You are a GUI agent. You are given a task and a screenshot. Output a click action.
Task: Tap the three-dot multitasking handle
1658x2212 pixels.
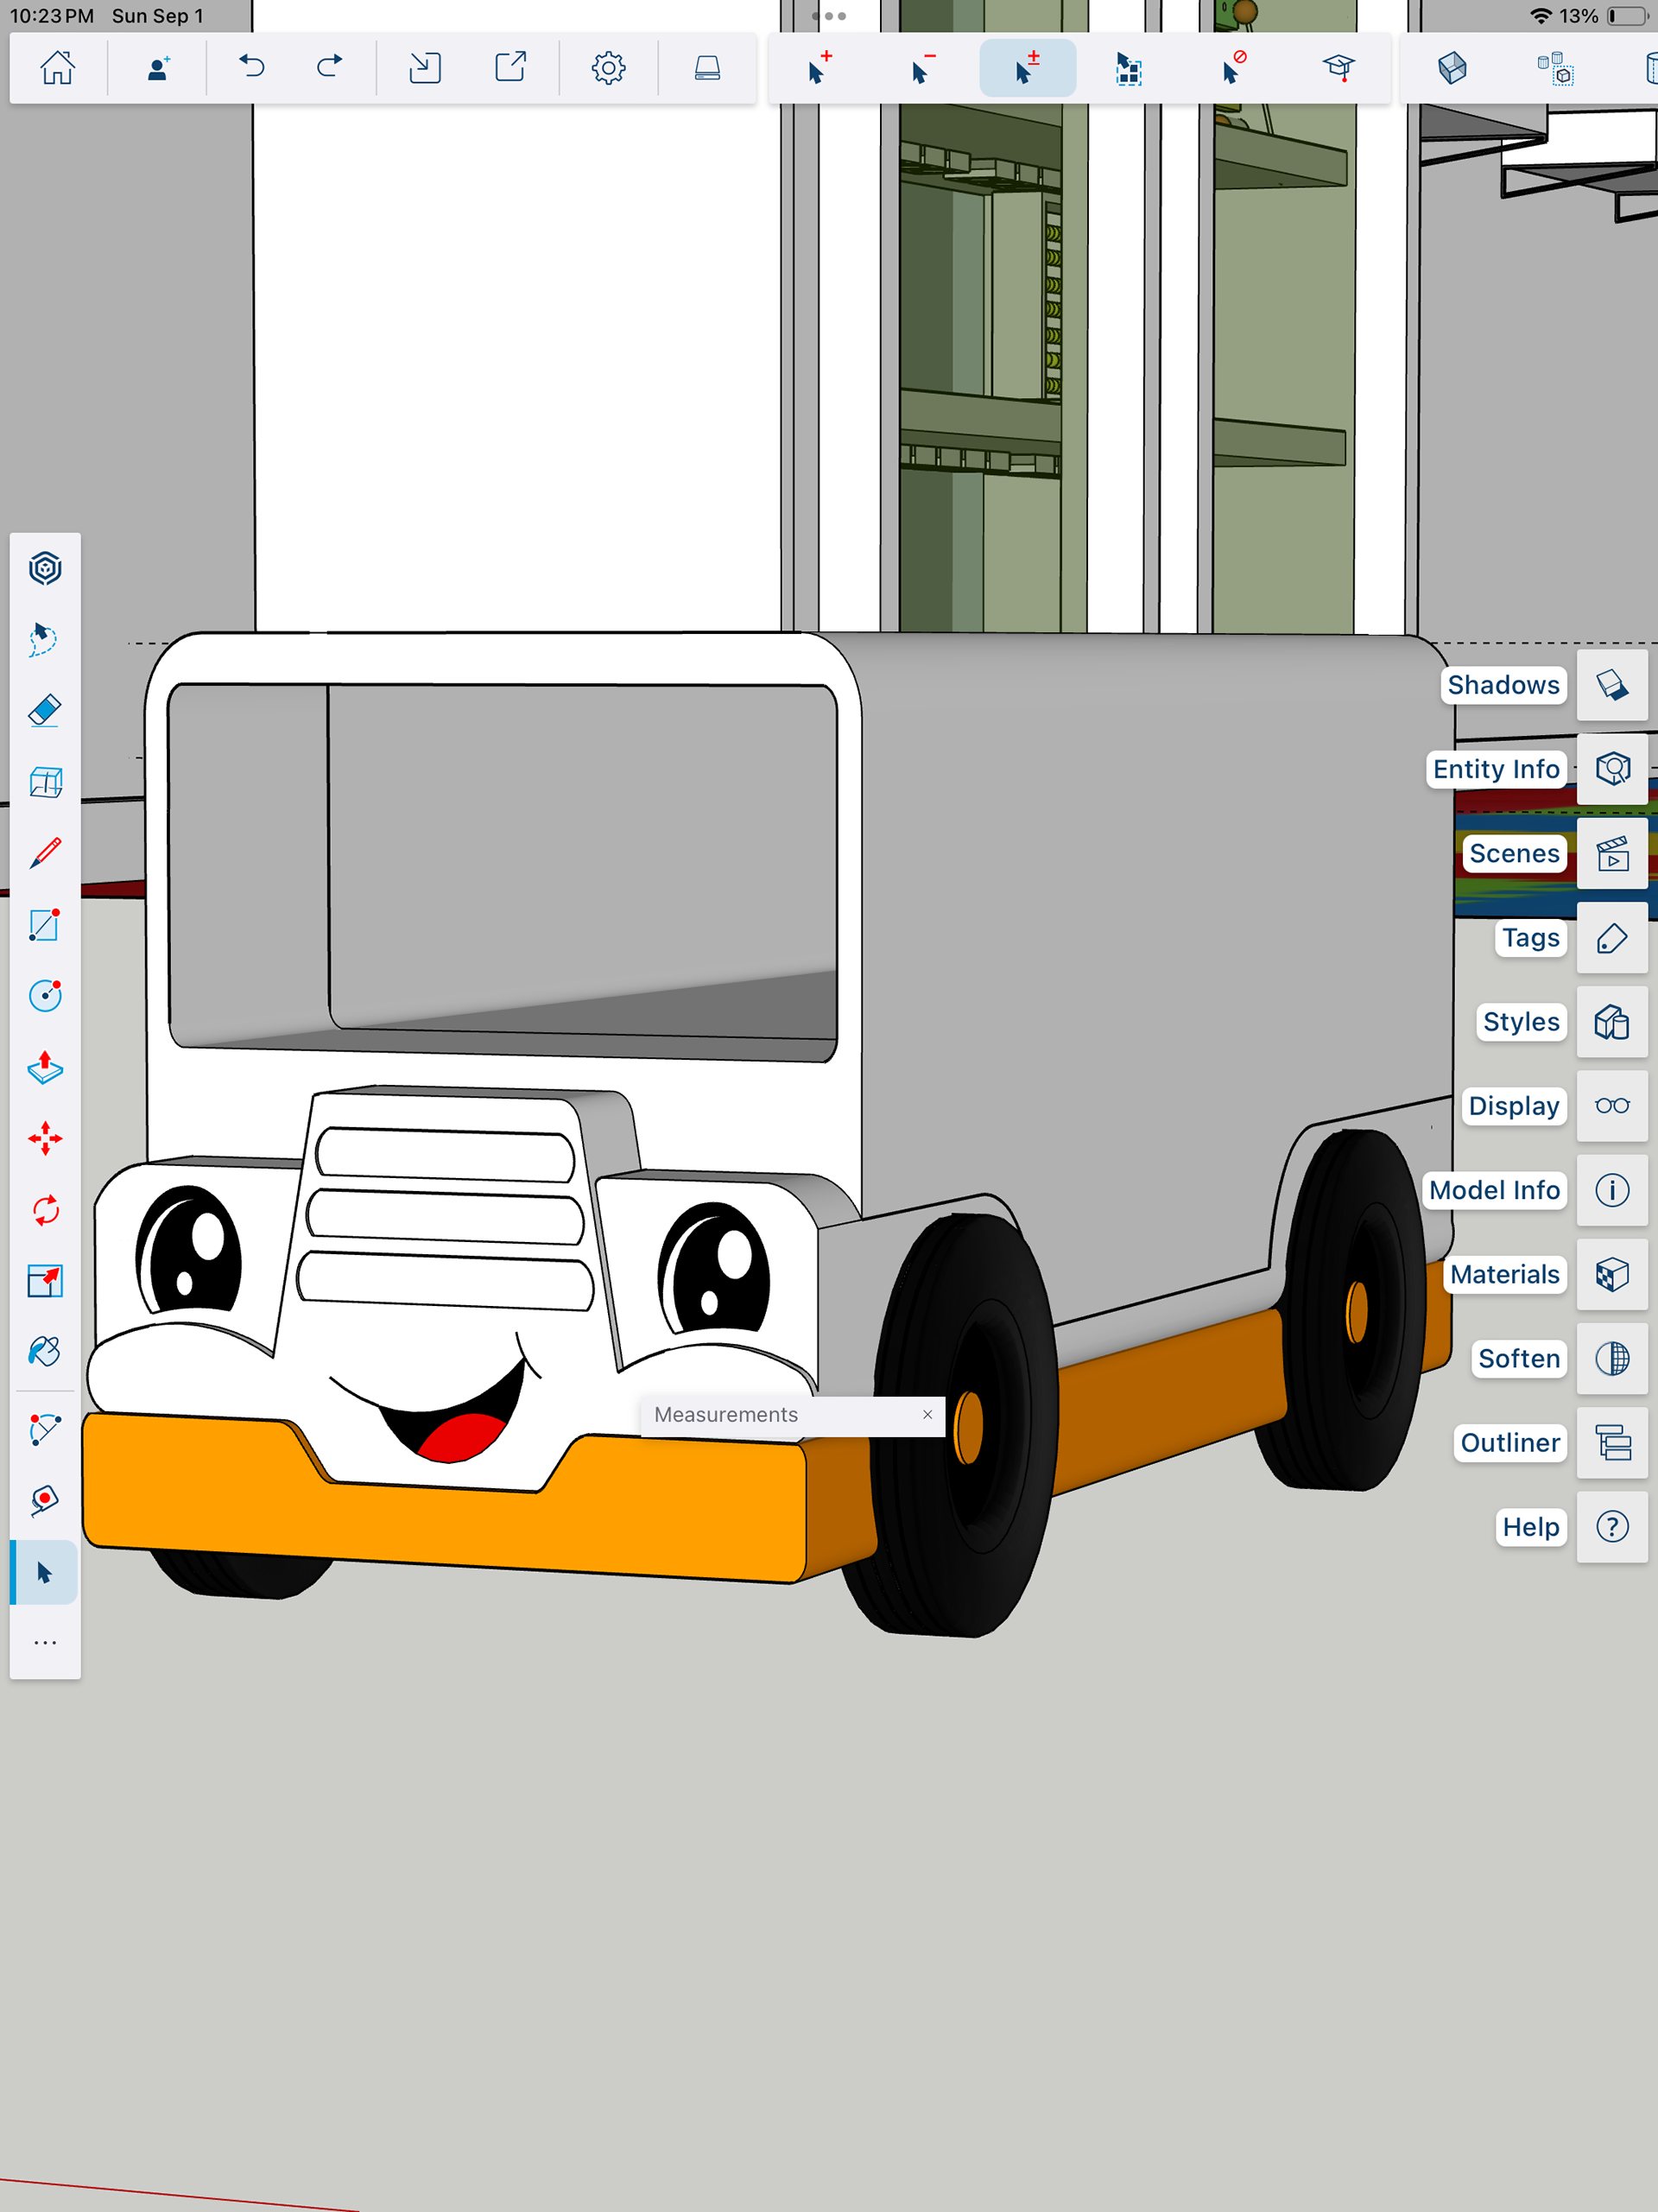[x=829, y=16]
